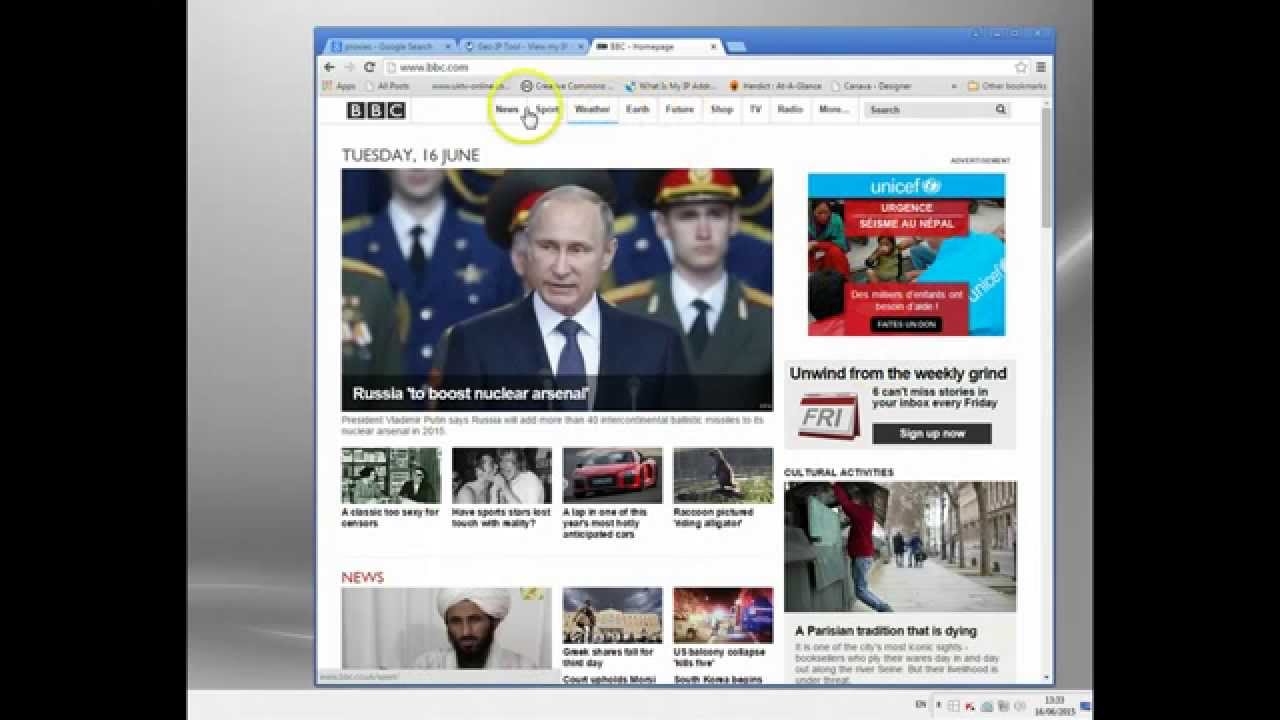This screenshot has height=720, width=1280.
Task: Open the What Is My IP Address bookmark
Action: [x=672, y=86]
